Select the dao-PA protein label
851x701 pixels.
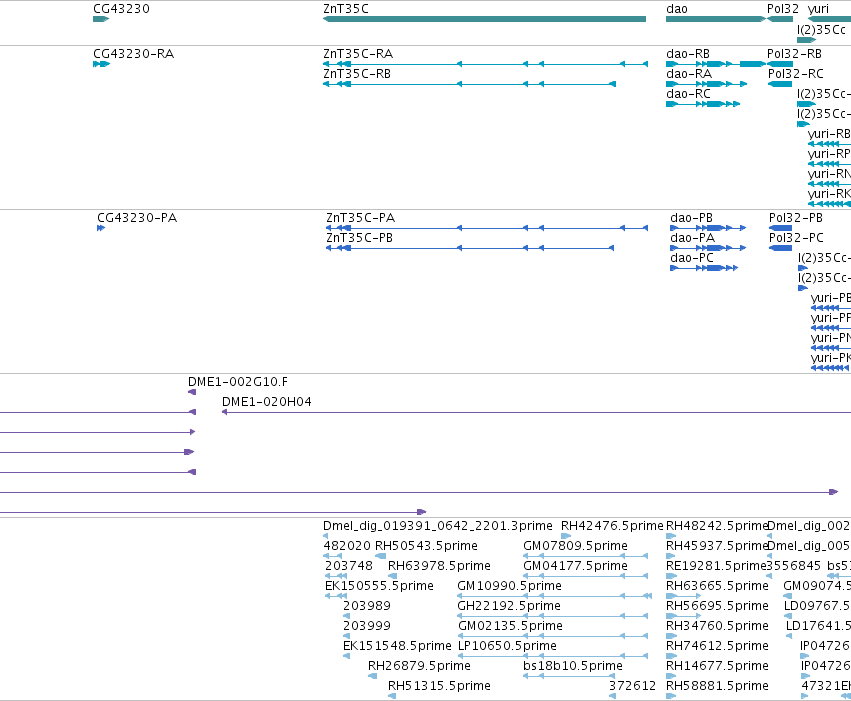click(x=693, y=238)
